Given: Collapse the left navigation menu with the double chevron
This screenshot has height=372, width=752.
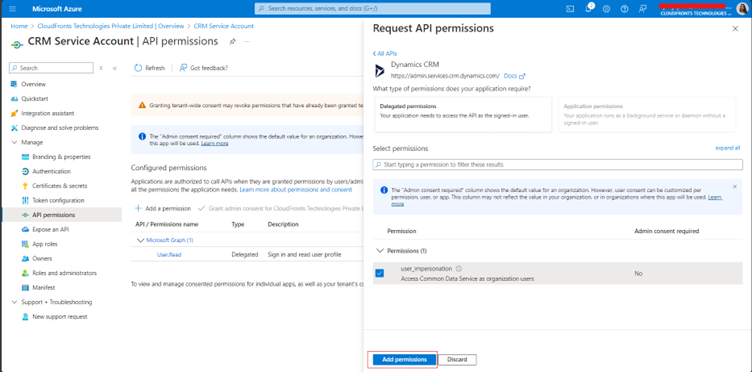Looking at the screenshot, I should tap(115, 68).
